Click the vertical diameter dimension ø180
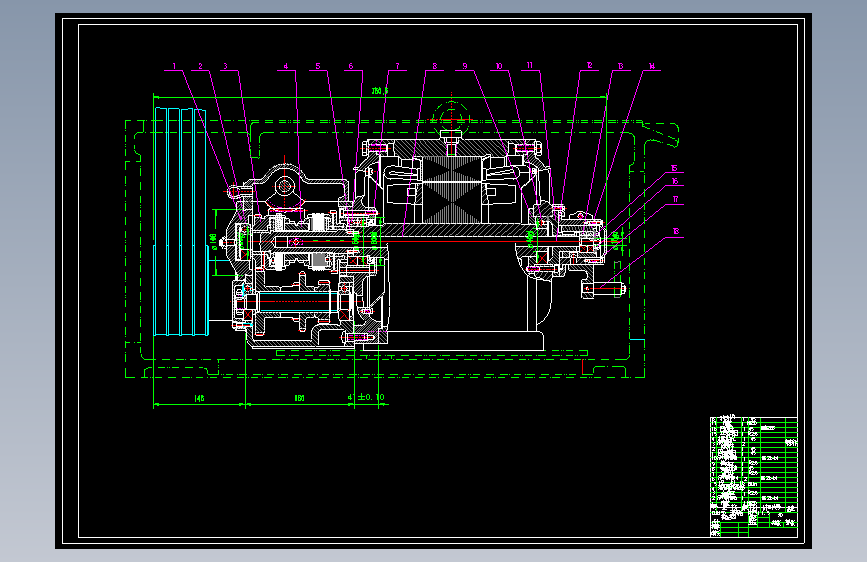The image size is (867, 562). [x=213, y=241]
